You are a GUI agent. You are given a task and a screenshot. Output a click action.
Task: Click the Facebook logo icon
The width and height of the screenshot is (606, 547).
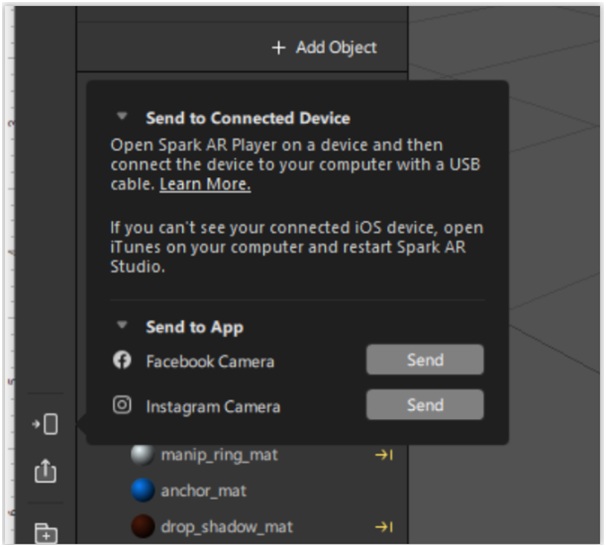click(x=122, y=360)
